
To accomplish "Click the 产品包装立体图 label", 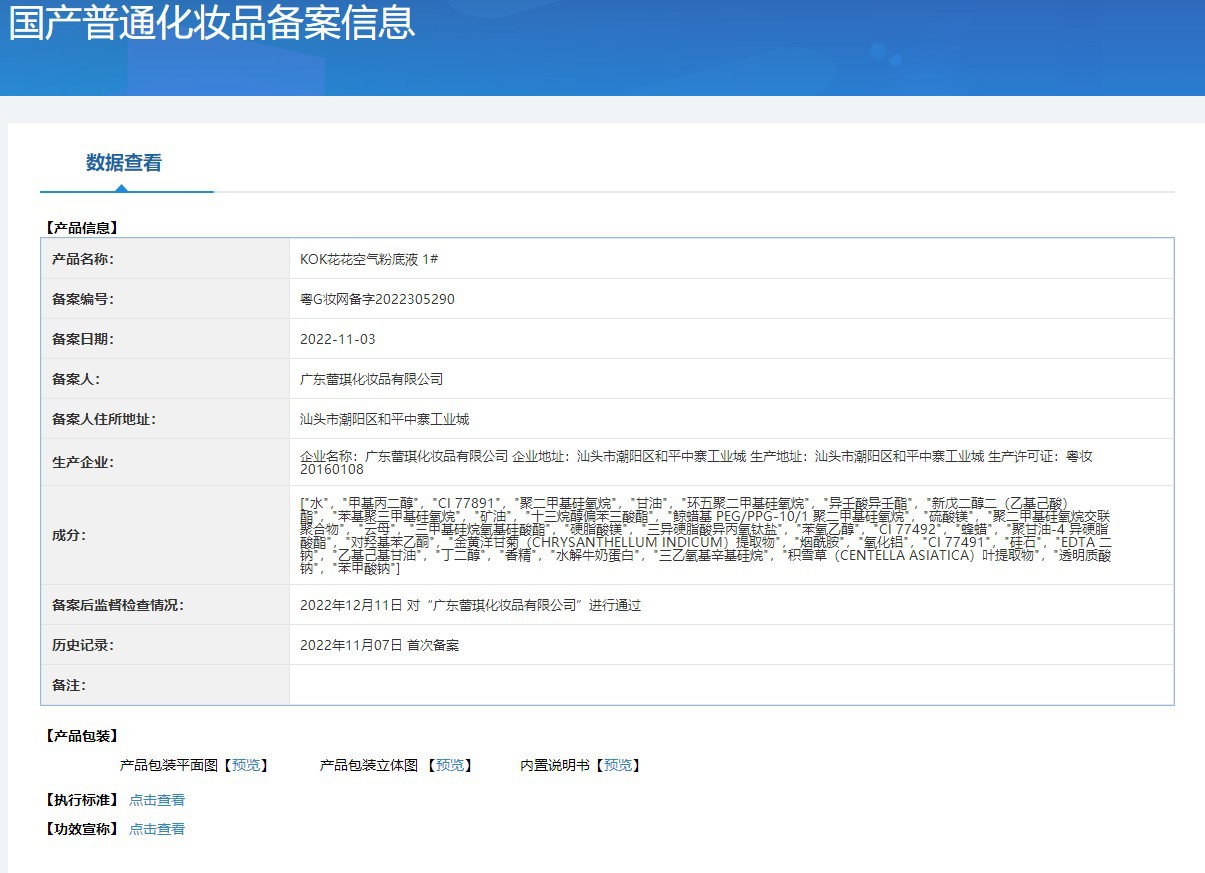I will pyautogui.click(x=369, y=765).
